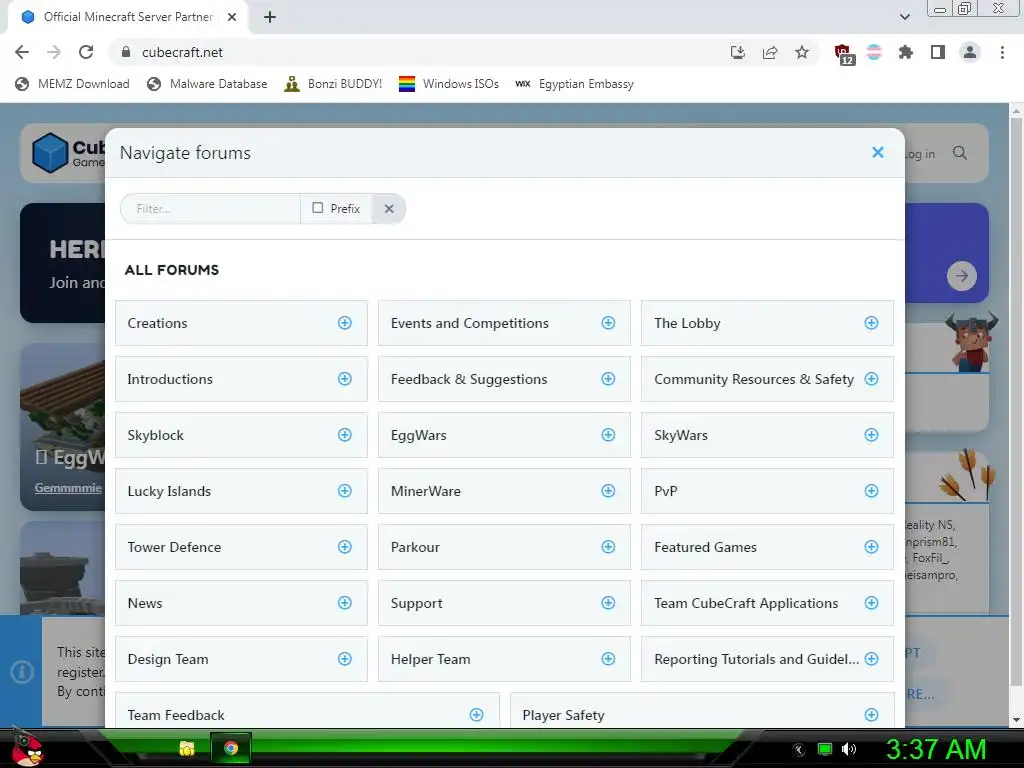Expand The Lobby forum plus icon
Screen dimensions: 1024x768
pos(871,323)
